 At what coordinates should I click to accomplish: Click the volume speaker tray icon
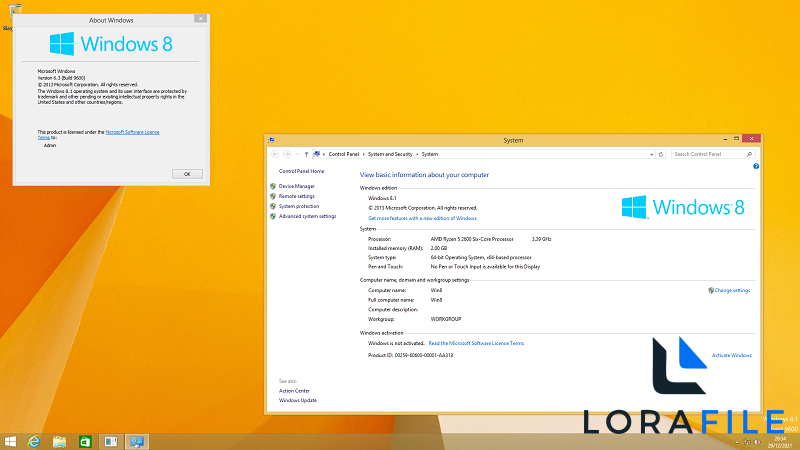[757, 442]
